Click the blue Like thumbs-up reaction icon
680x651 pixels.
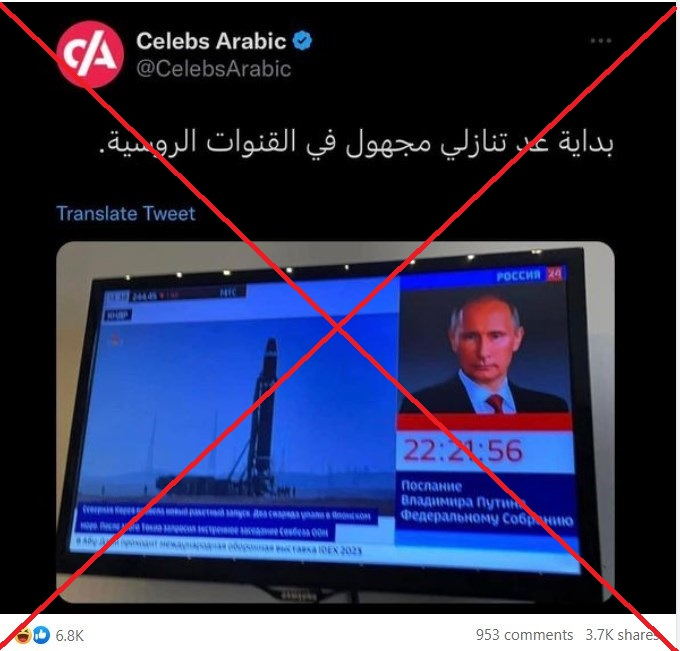click(x=42, y=635)
